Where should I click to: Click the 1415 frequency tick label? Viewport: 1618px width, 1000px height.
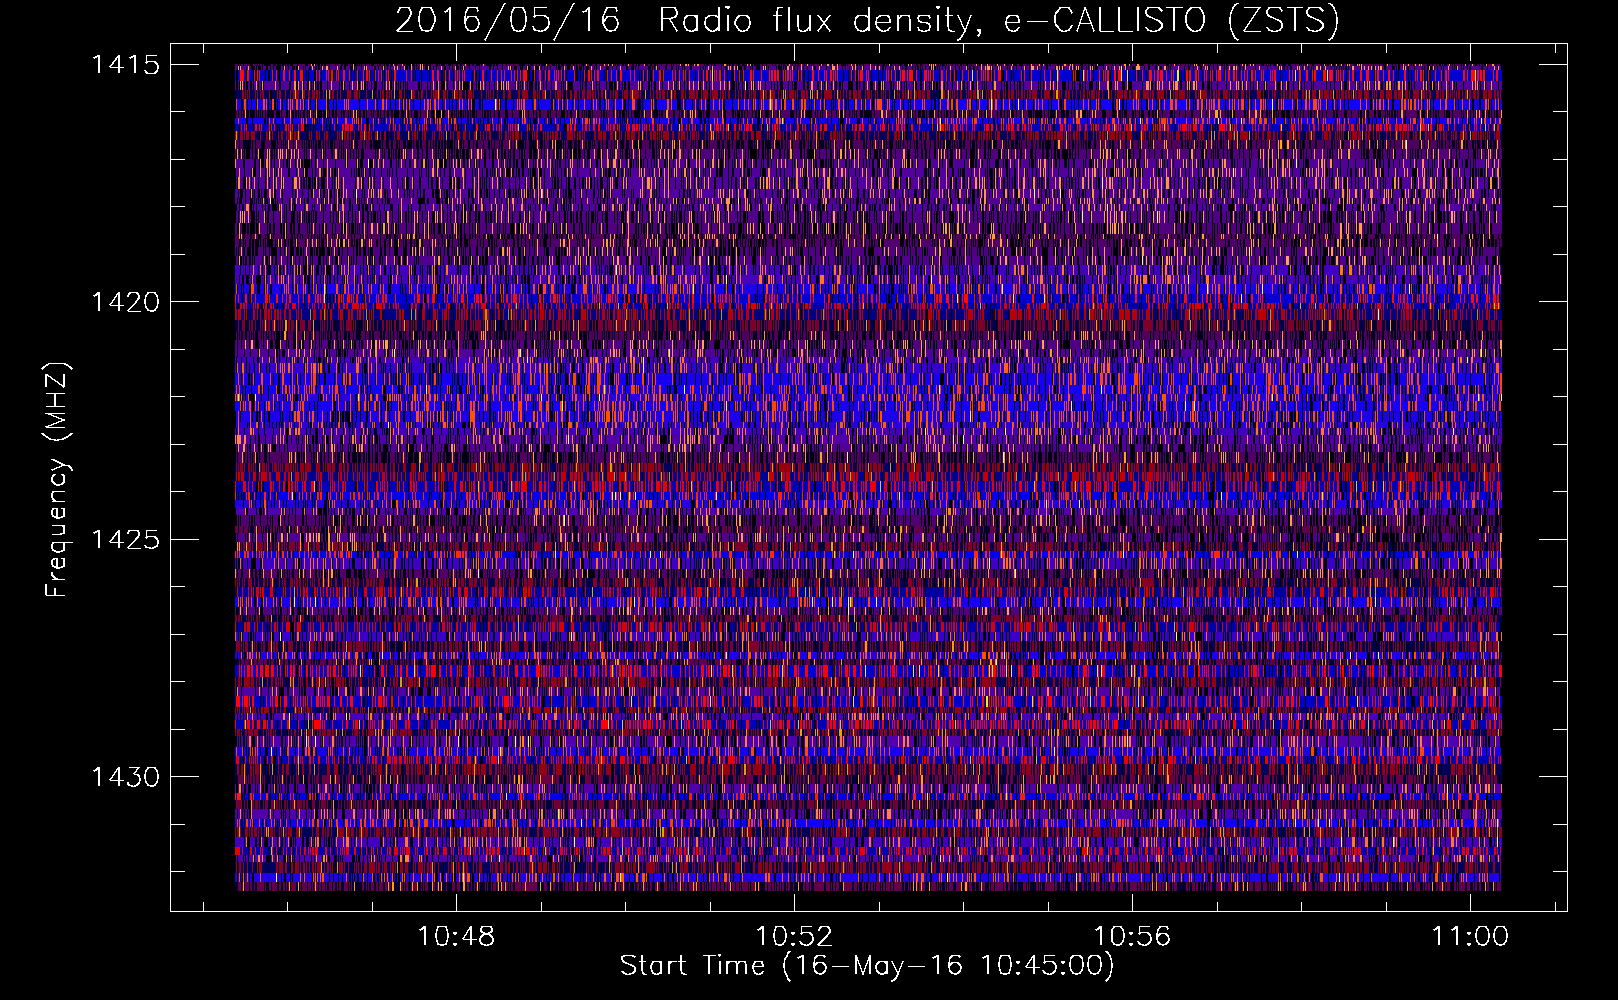pyautogui.click(x=125, y=65)
